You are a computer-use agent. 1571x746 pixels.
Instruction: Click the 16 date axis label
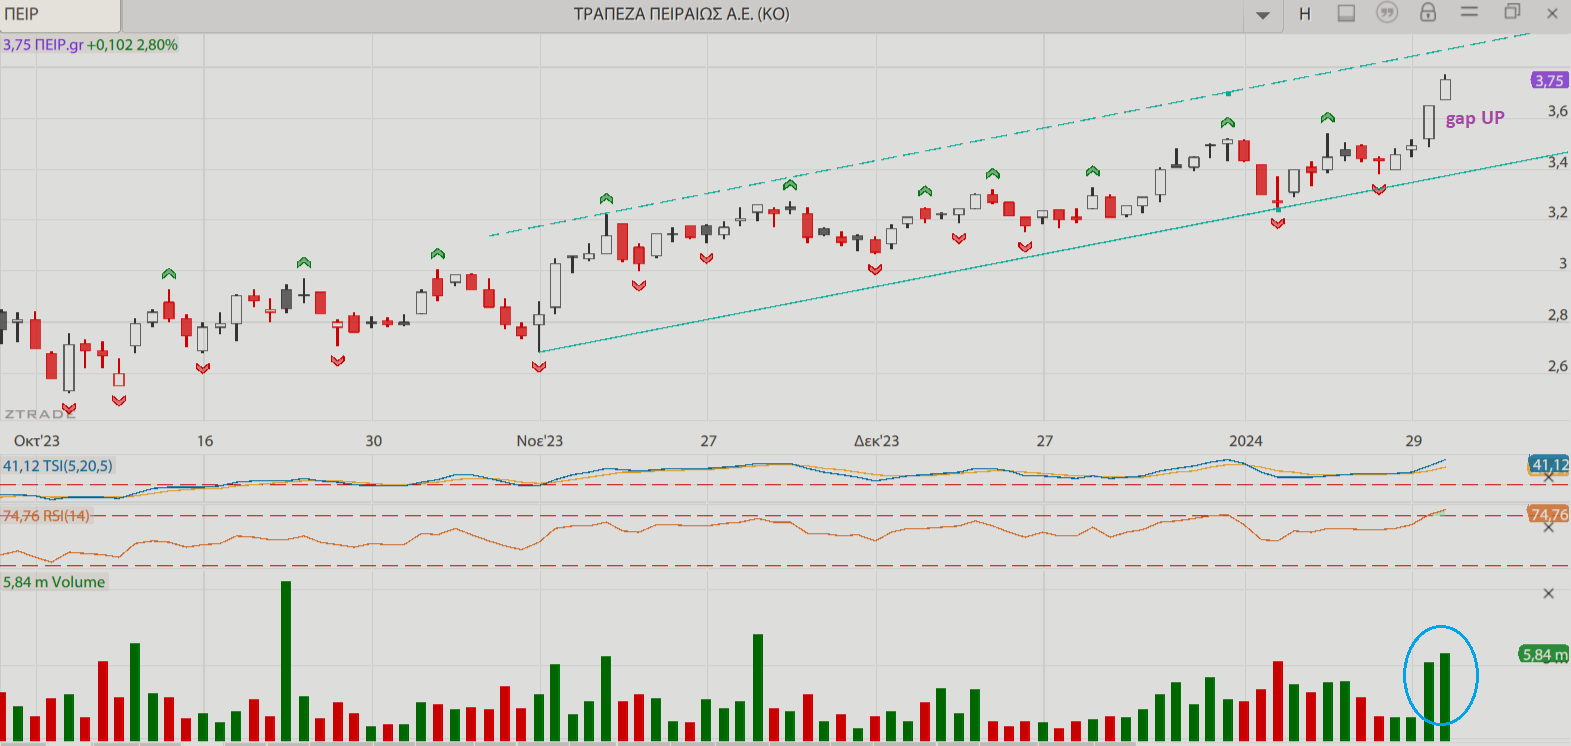[205, 441]
